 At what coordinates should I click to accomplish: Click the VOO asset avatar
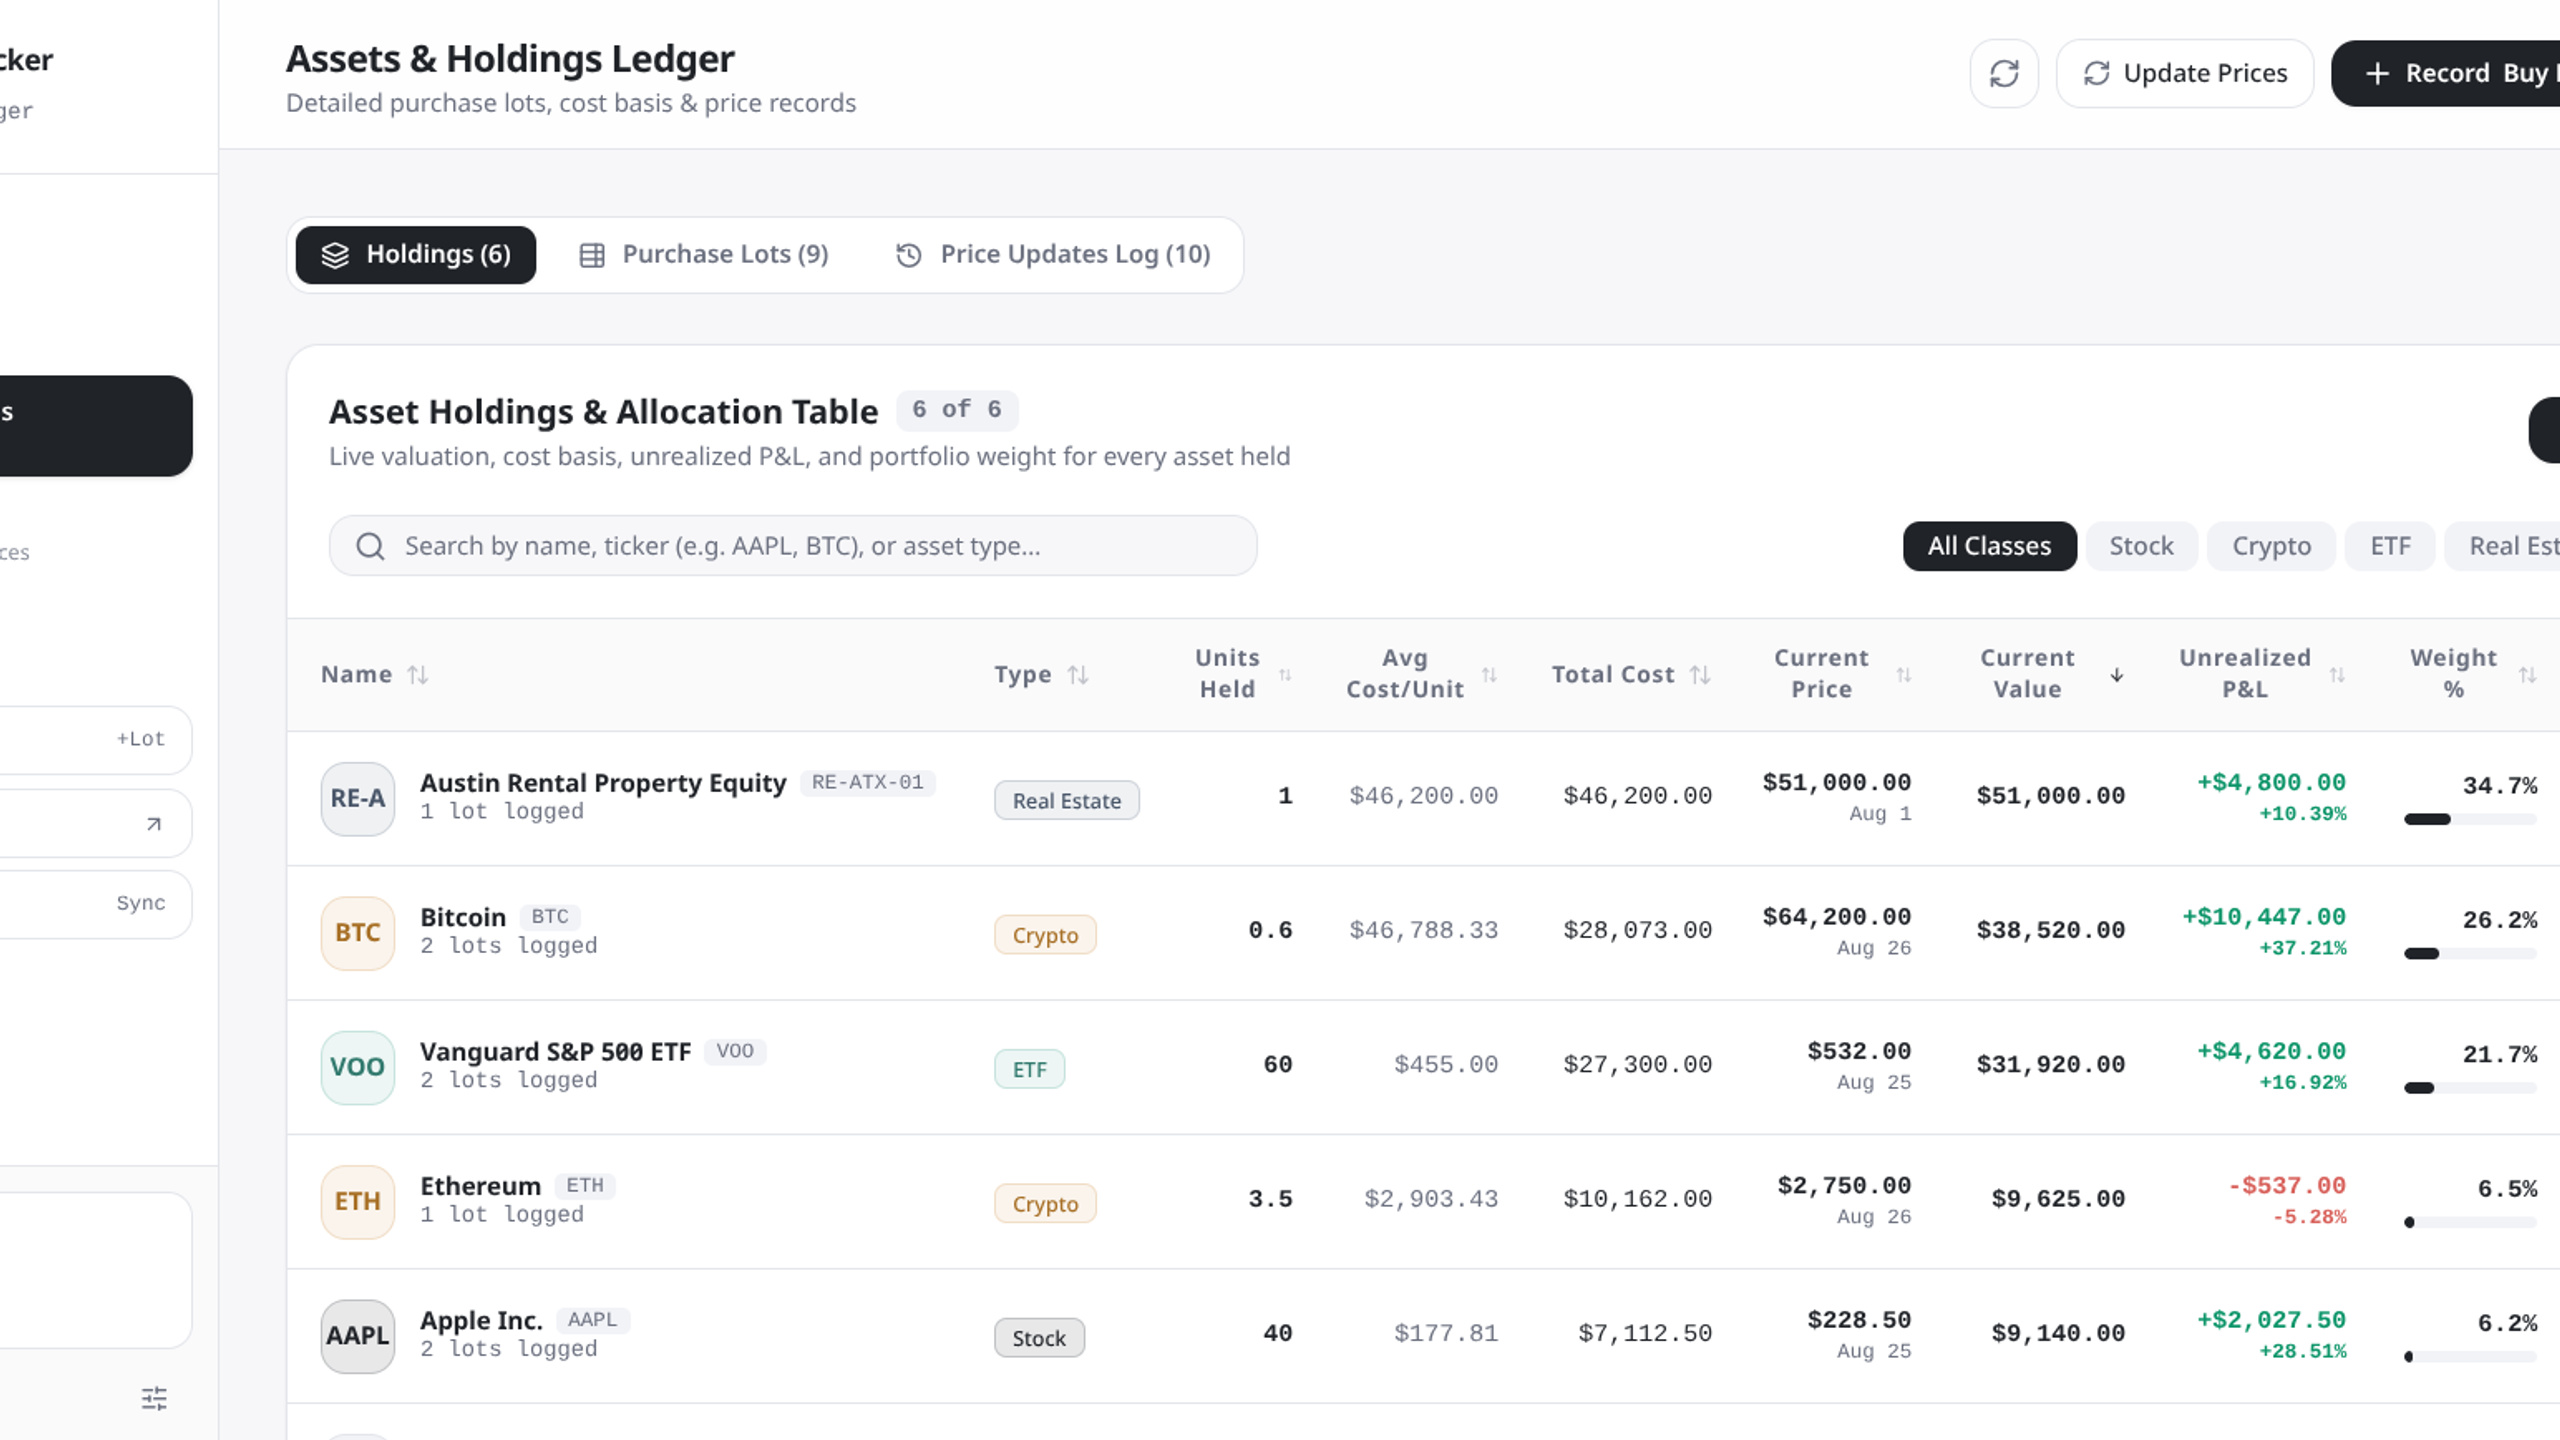click(x=357, y=1067)
